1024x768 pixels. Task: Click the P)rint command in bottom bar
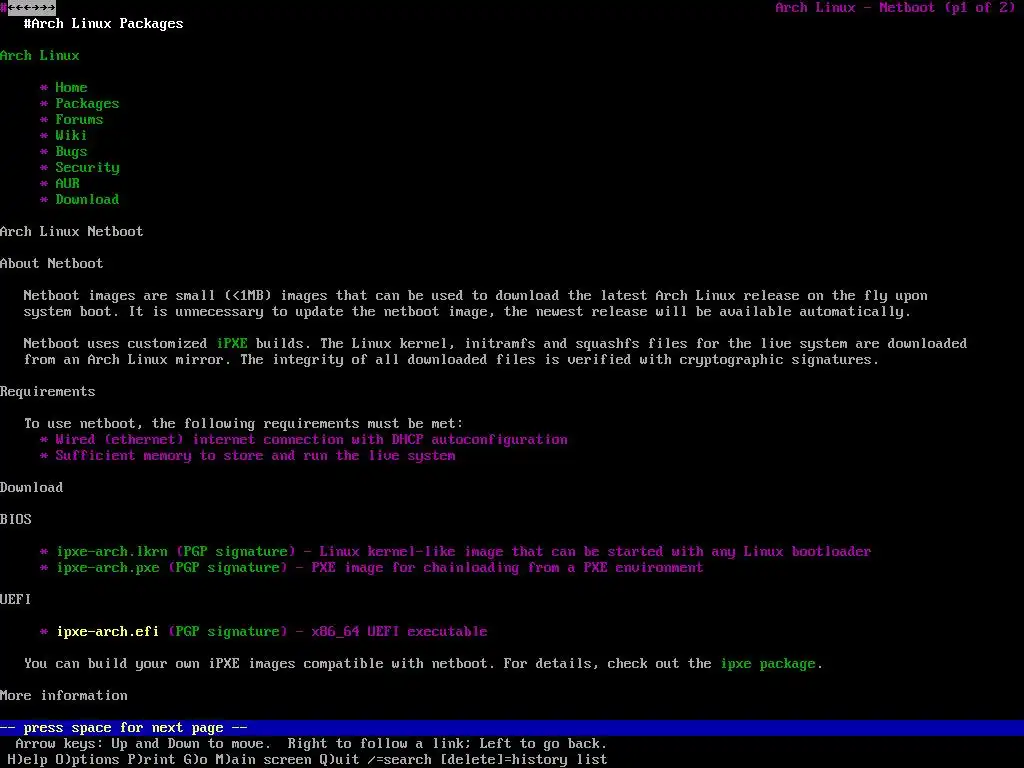152,760
